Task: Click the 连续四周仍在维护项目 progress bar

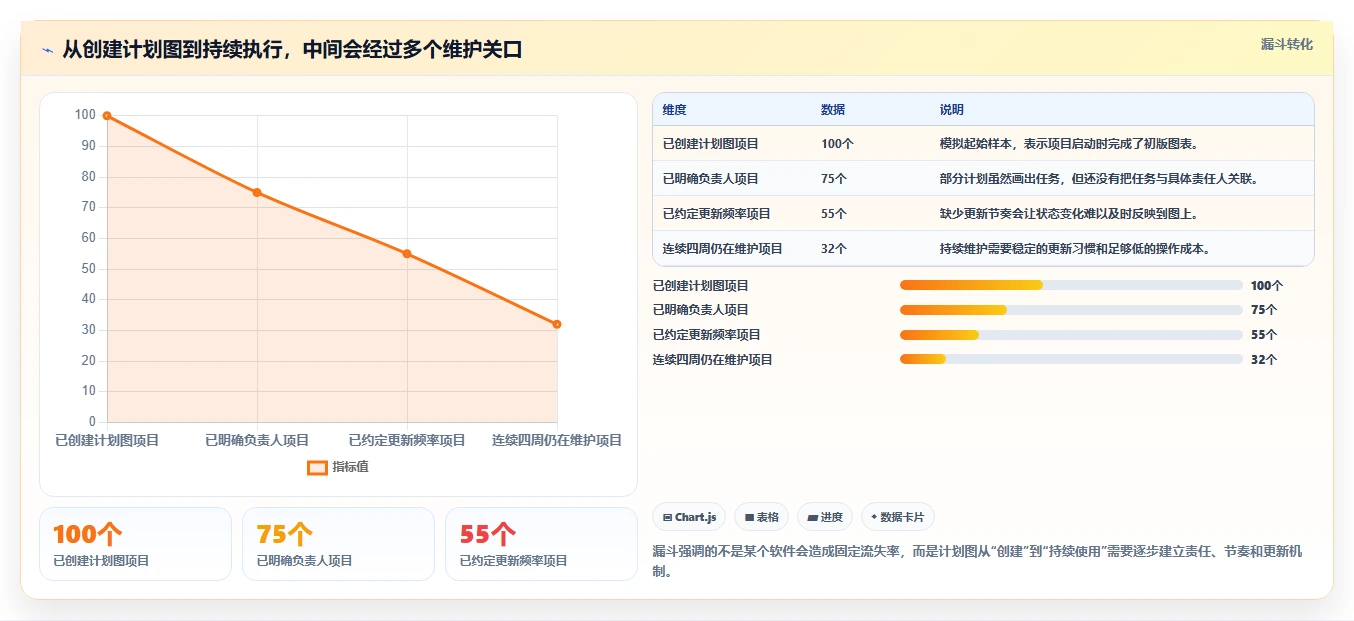Action: [x=1071, y=360]
